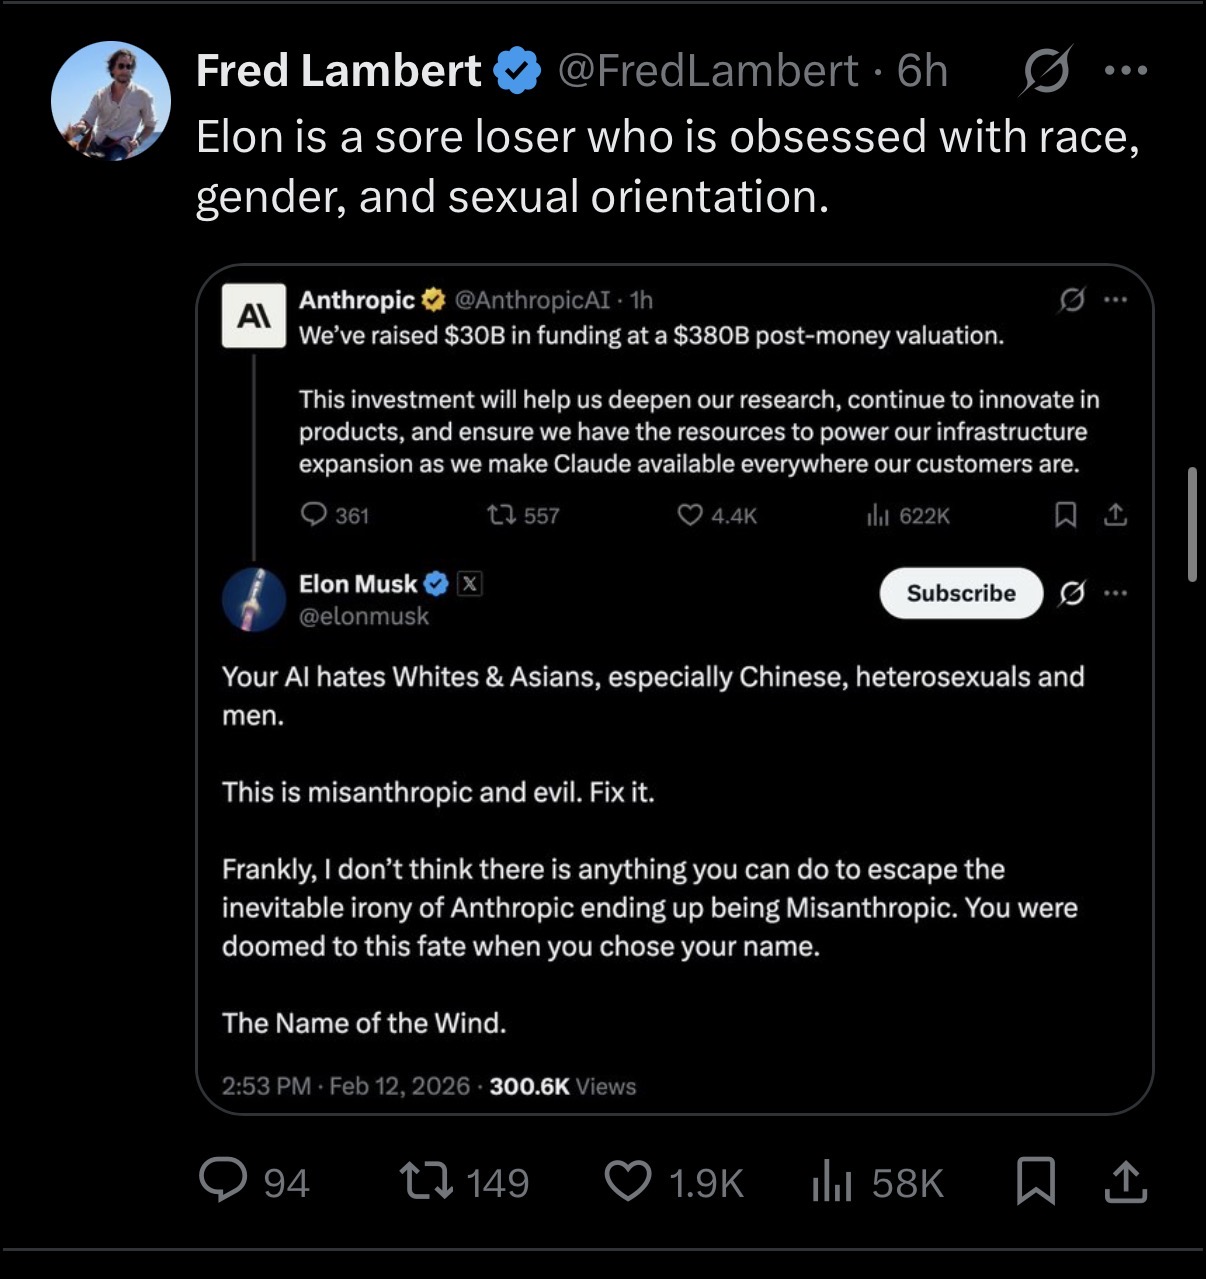
Task: Open the Anthropic logo avatar
Action: click(253, 316)
